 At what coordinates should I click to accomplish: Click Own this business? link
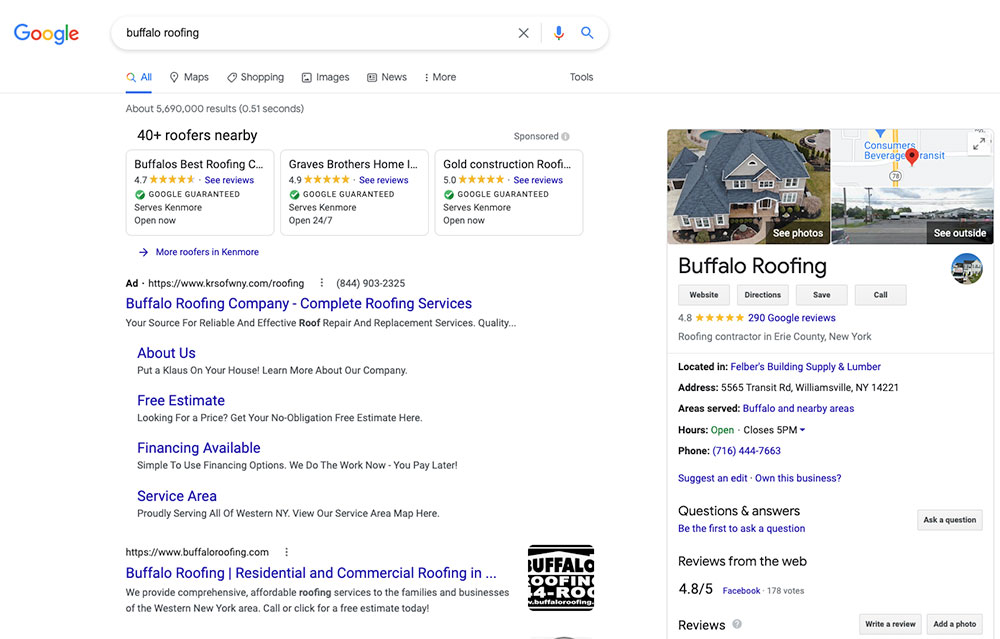798,478
